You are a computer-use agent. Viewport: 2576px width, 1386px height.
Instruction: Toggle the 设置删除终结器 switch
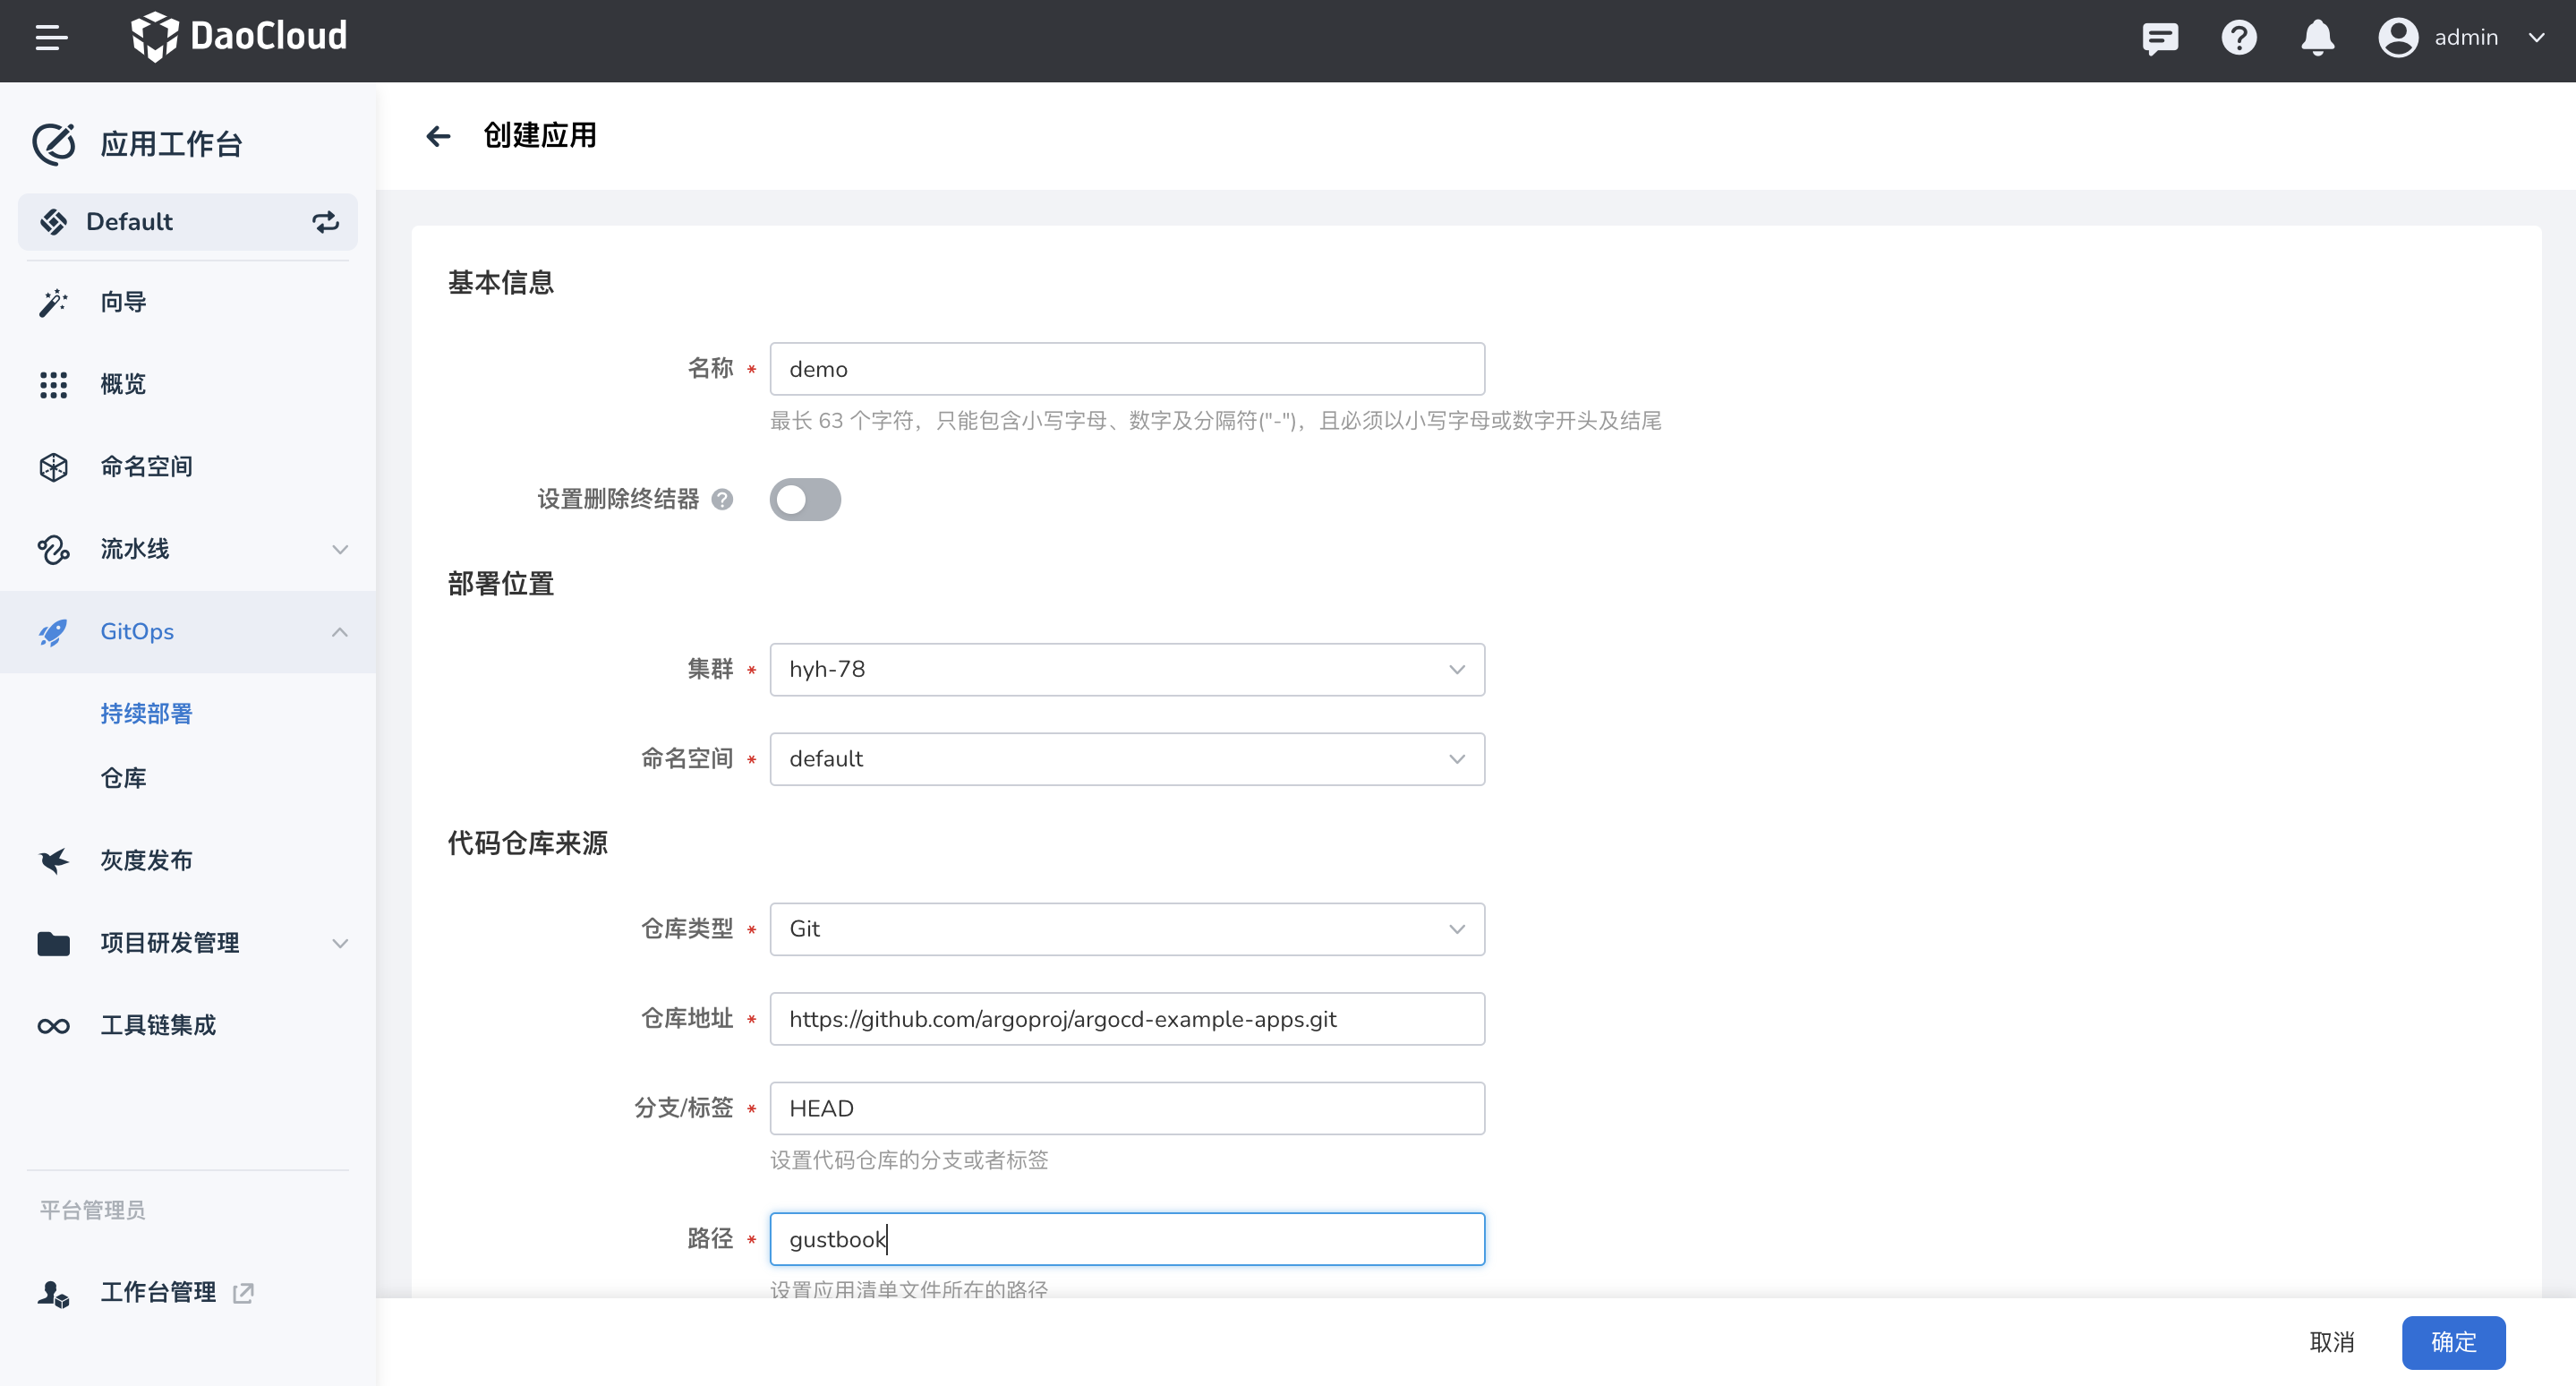805,499
